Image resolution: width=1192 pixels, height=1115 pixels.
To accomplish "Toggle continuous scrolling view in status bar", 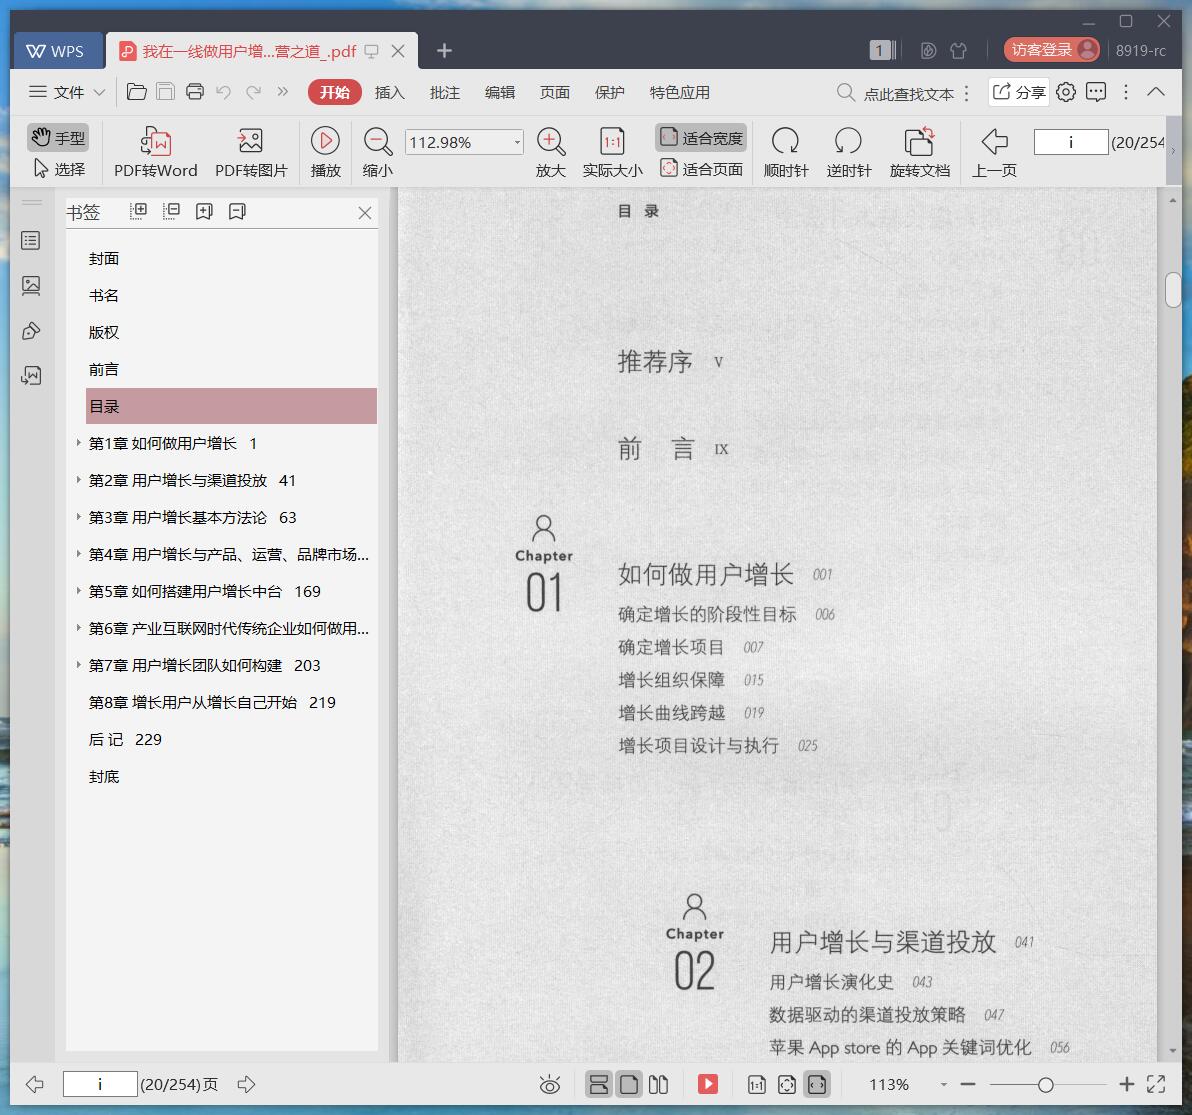I will (x=599, y=1085).
